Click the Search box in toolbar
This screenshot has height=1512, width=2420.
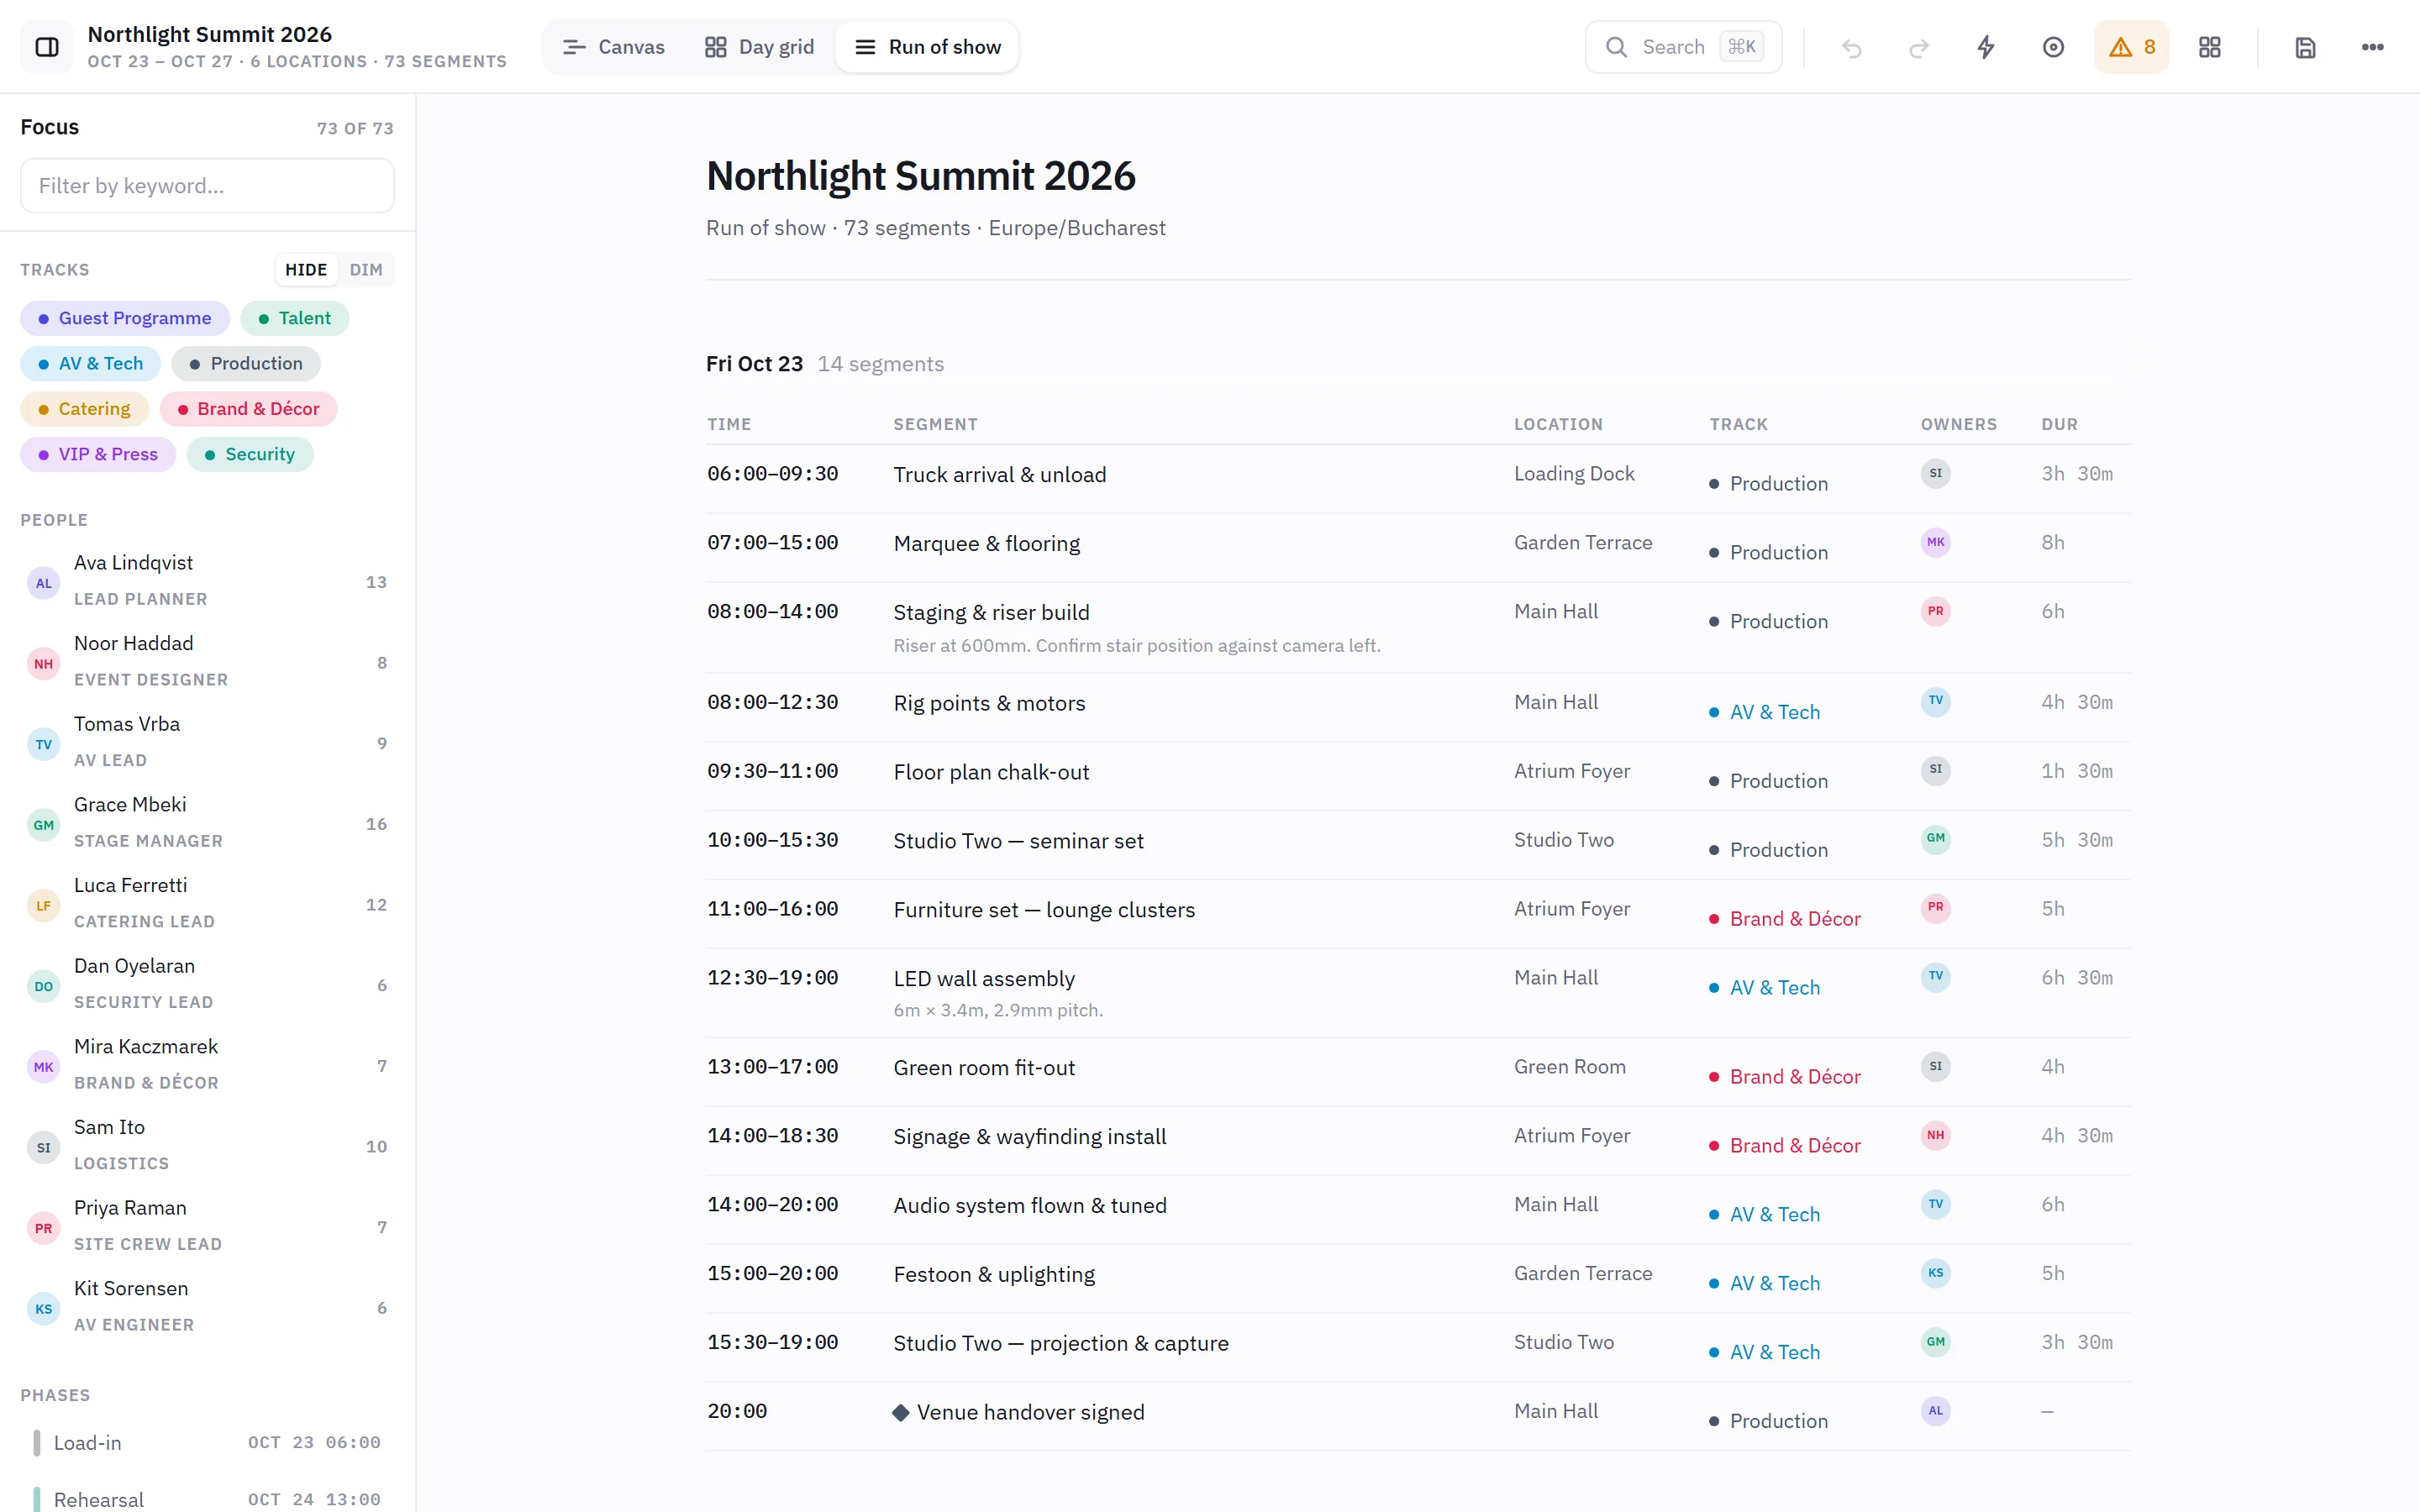pos(1683,47)
